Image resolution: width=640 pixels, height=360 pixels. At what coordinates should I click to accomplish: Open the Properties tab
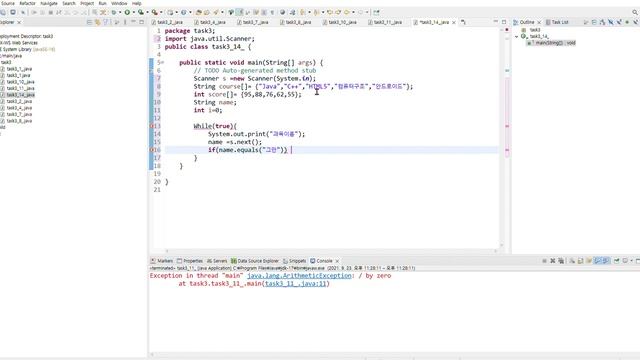click(190, 260)
